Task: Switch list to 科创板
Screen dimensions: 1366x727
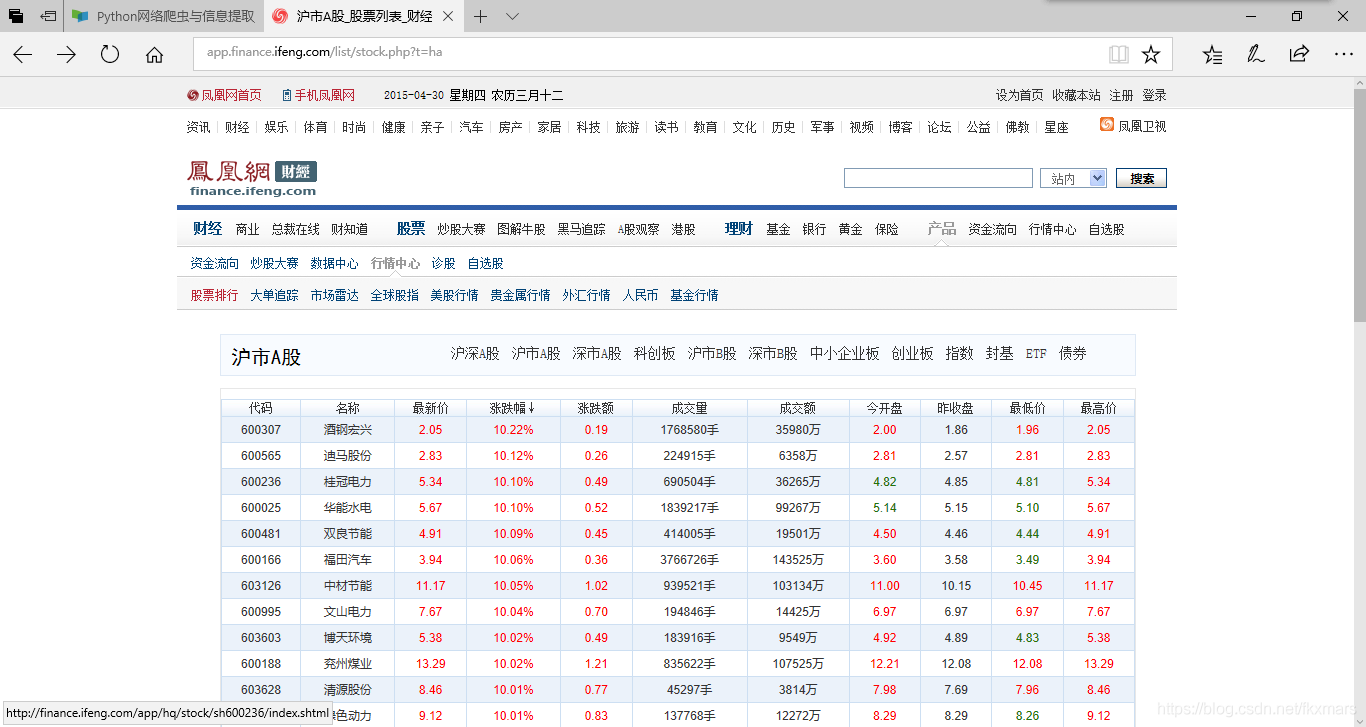Action: [x=655, y=353]
